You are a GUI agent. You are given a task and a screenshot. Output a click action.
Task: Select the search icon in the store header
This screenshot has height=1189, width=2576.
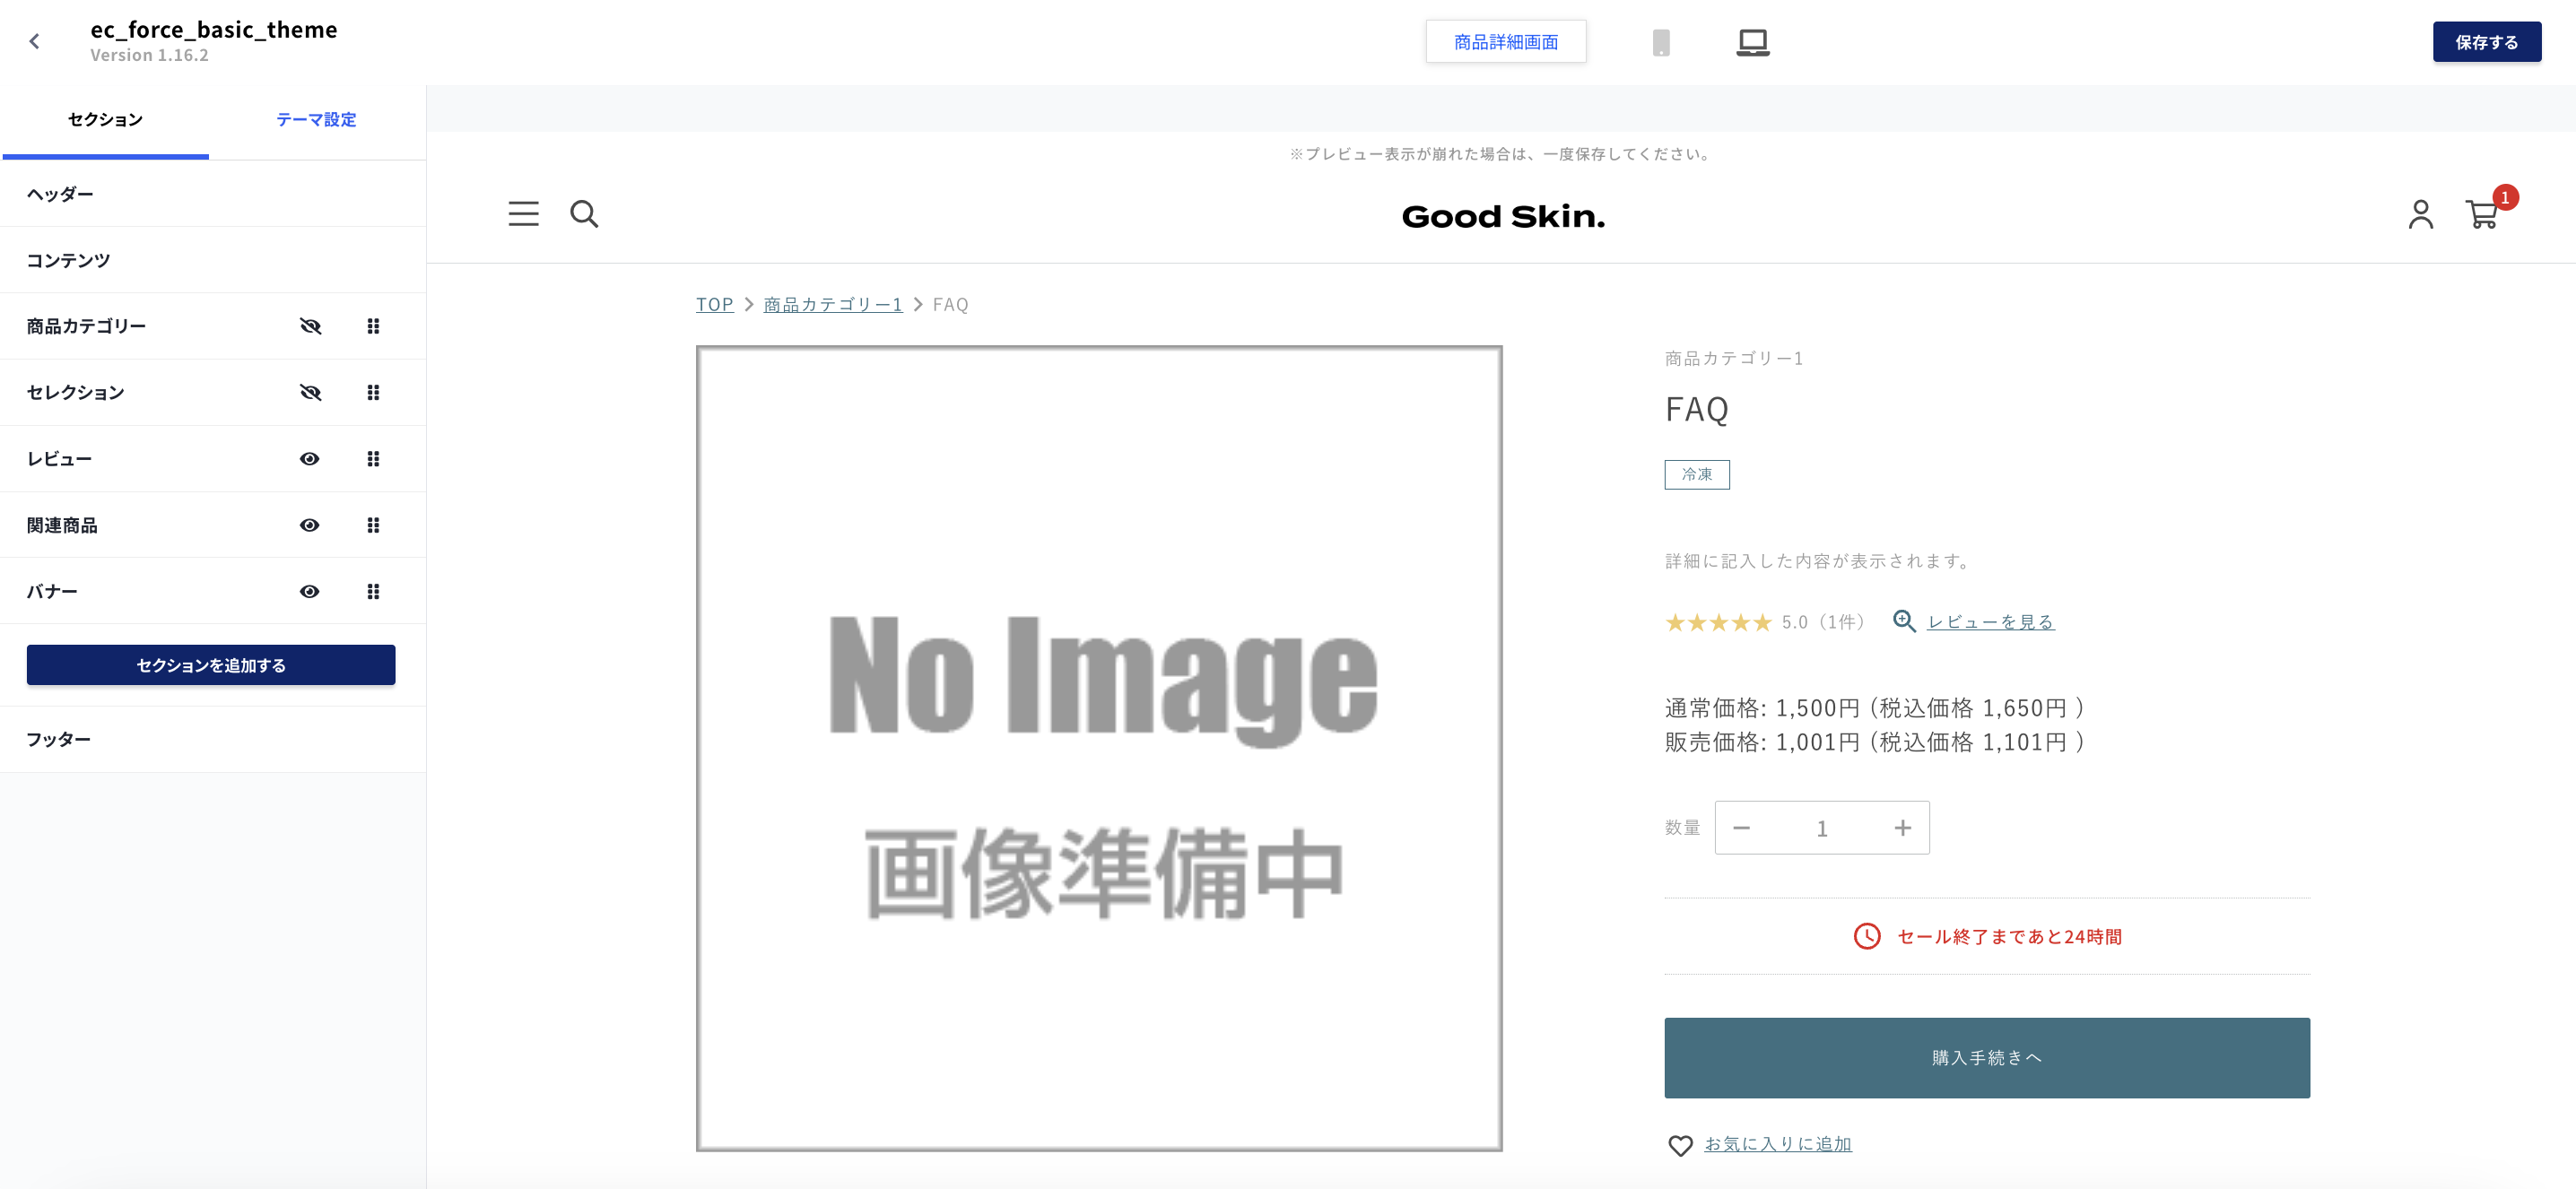tap(585, 213)
